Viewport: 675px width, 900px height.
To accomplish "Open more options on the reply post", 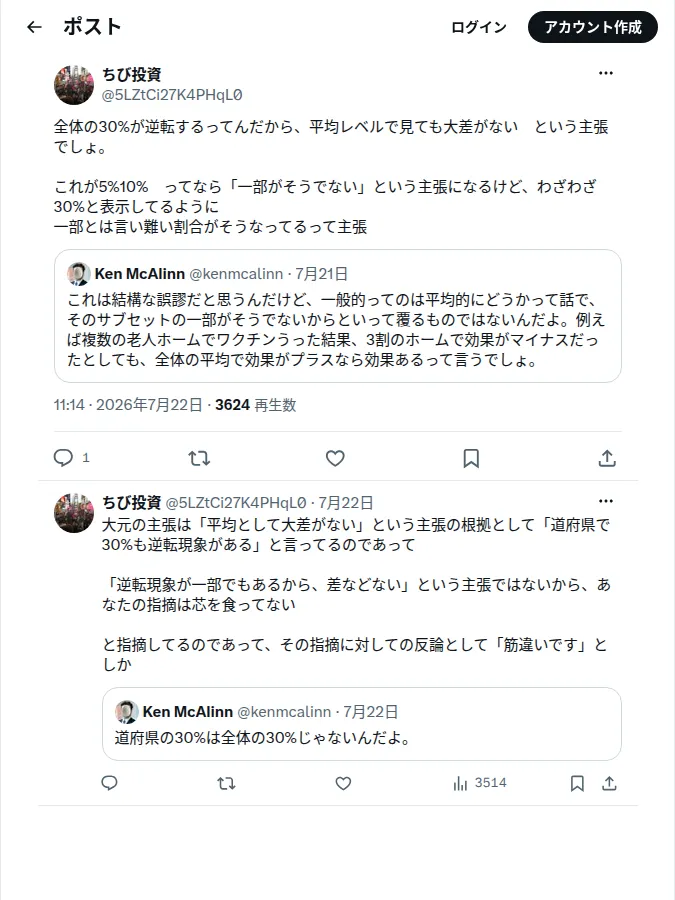I will [606, 501].
